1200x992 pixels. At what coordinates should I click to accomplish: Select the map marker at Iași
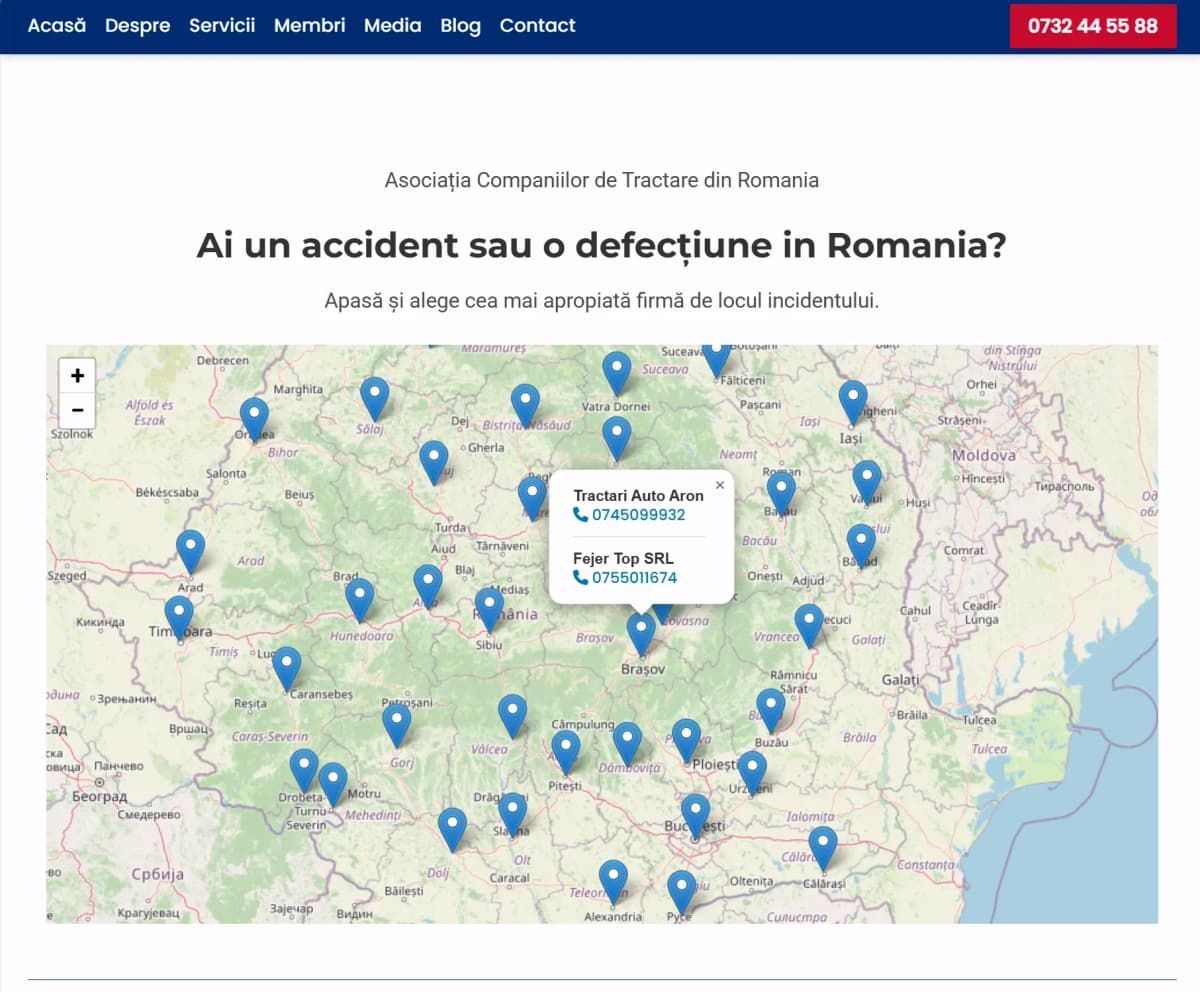click(x=852, y=400)
